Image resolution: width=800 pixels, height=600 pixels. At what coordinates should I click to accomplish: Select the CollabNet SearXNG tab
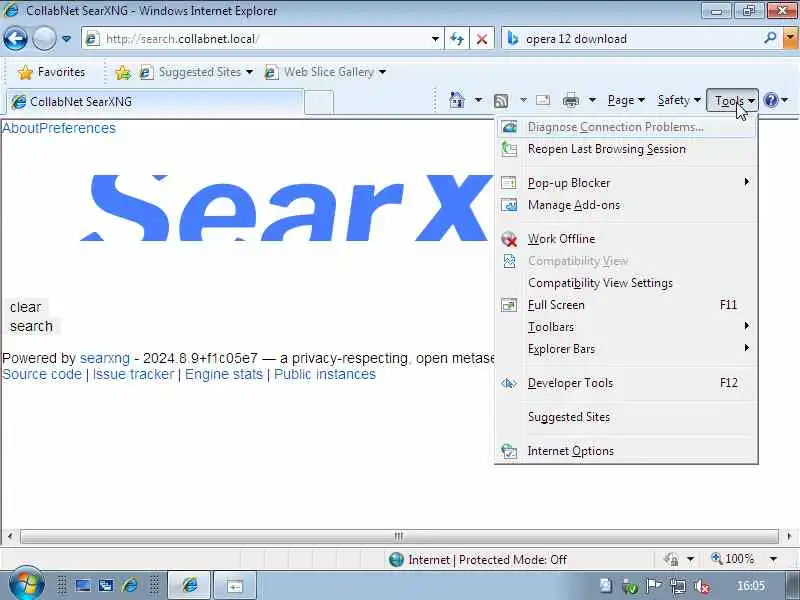coord(155,102)
